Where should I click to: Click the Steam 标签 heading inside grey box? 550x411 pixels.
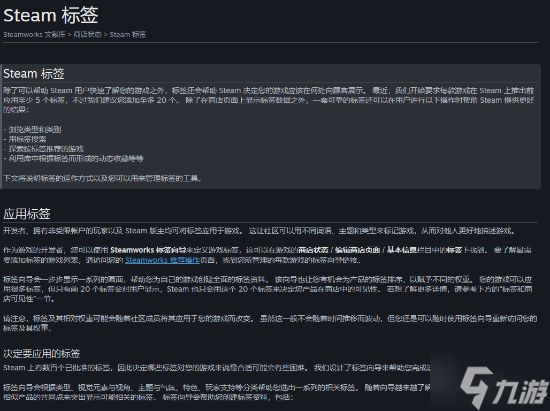click(x=34, y=74)
